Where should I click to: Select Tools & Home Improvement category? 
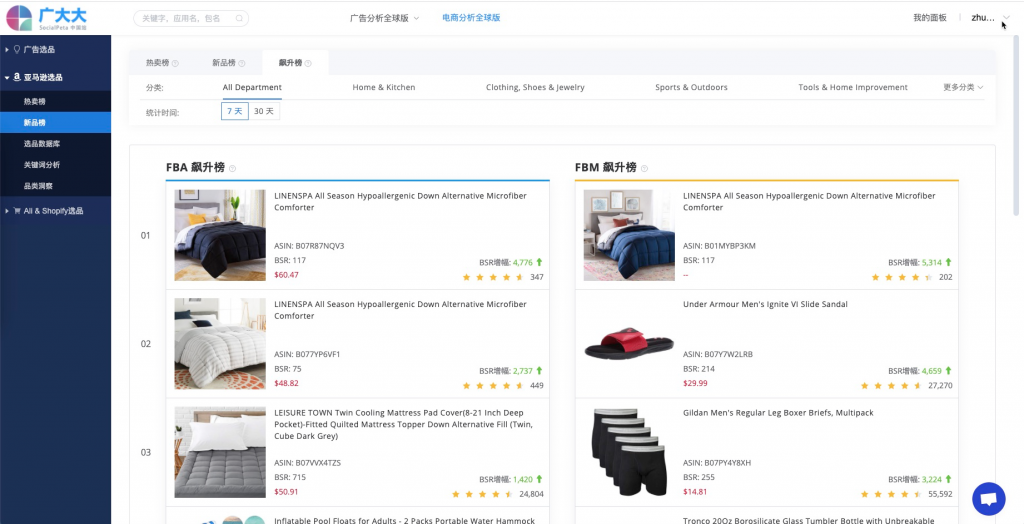click(x=853, y=87)
